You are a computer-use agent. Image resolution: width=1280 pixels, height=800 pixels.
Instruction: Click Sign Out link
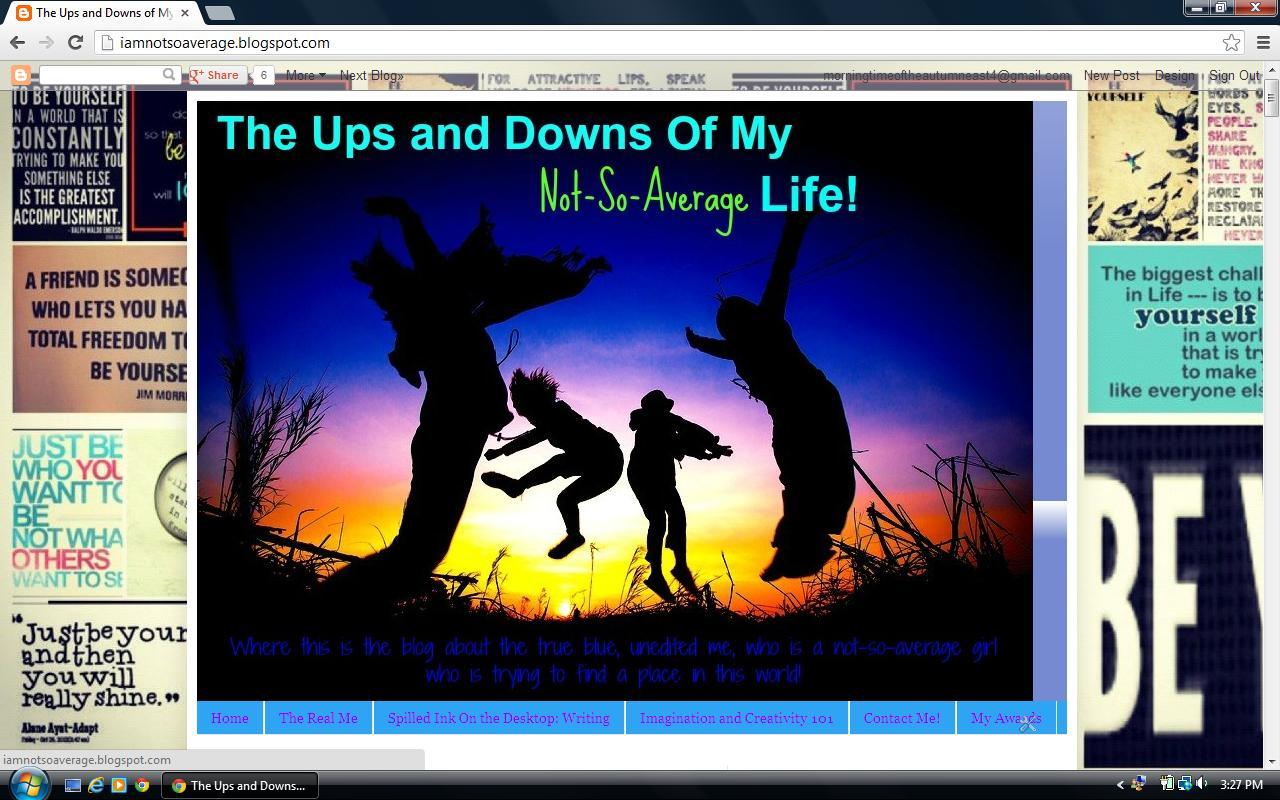click(x=1234, y=75)
